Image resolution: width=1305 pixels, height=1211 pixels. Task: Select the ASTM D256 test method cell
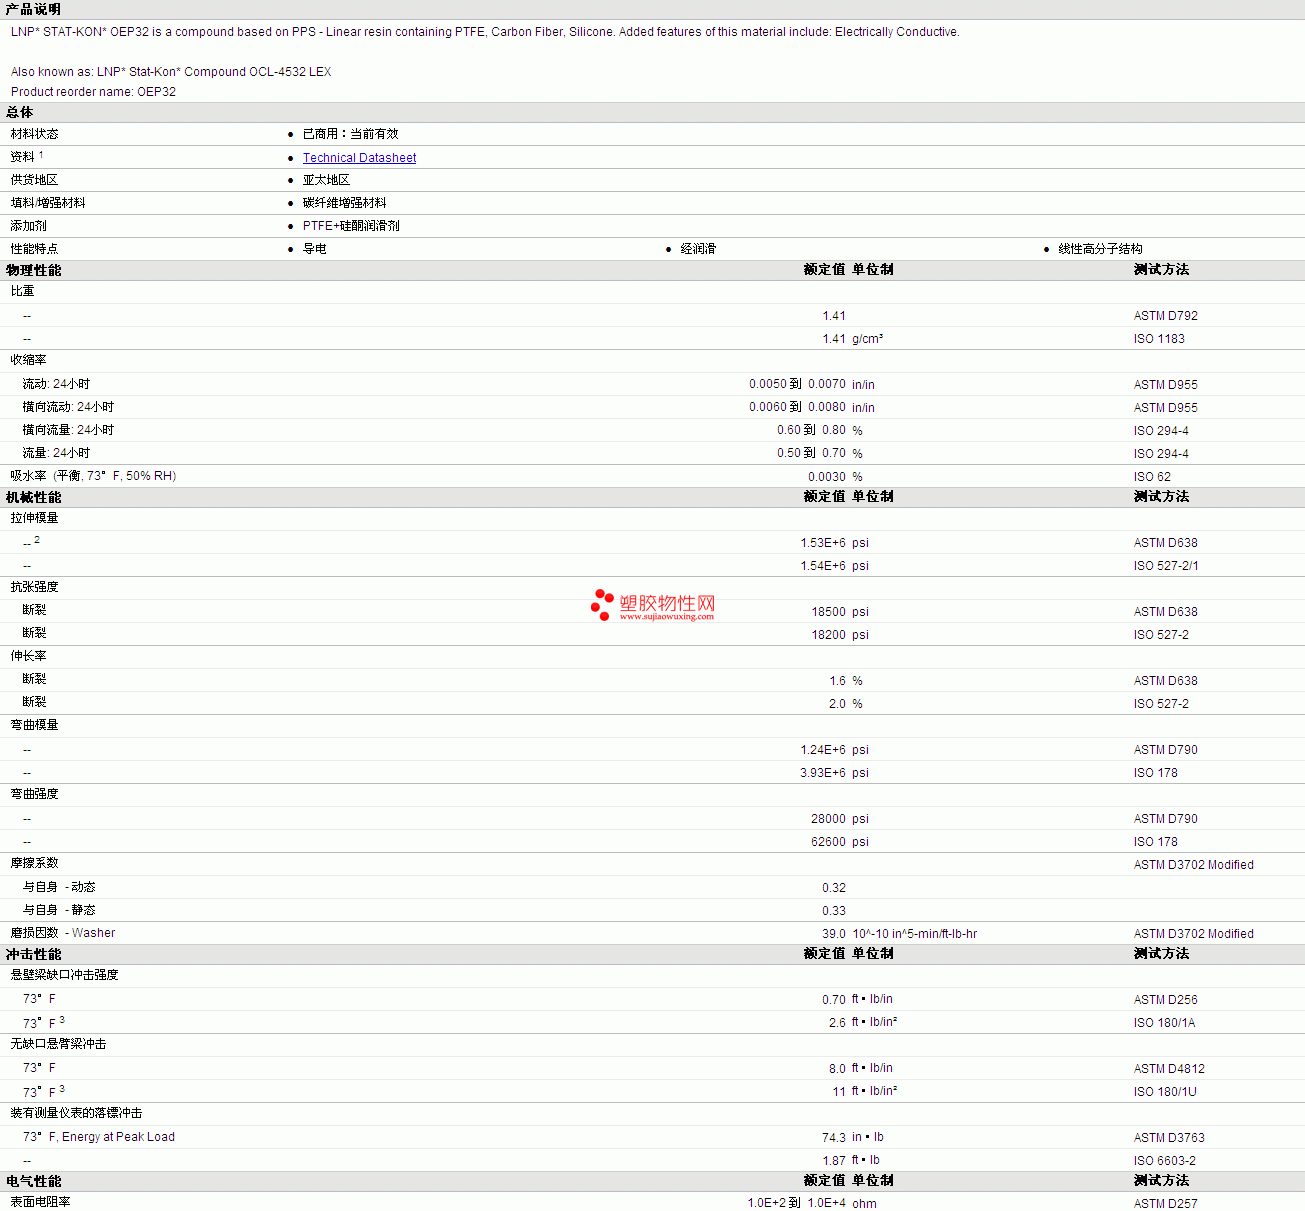click(x=1165, y=1000)
